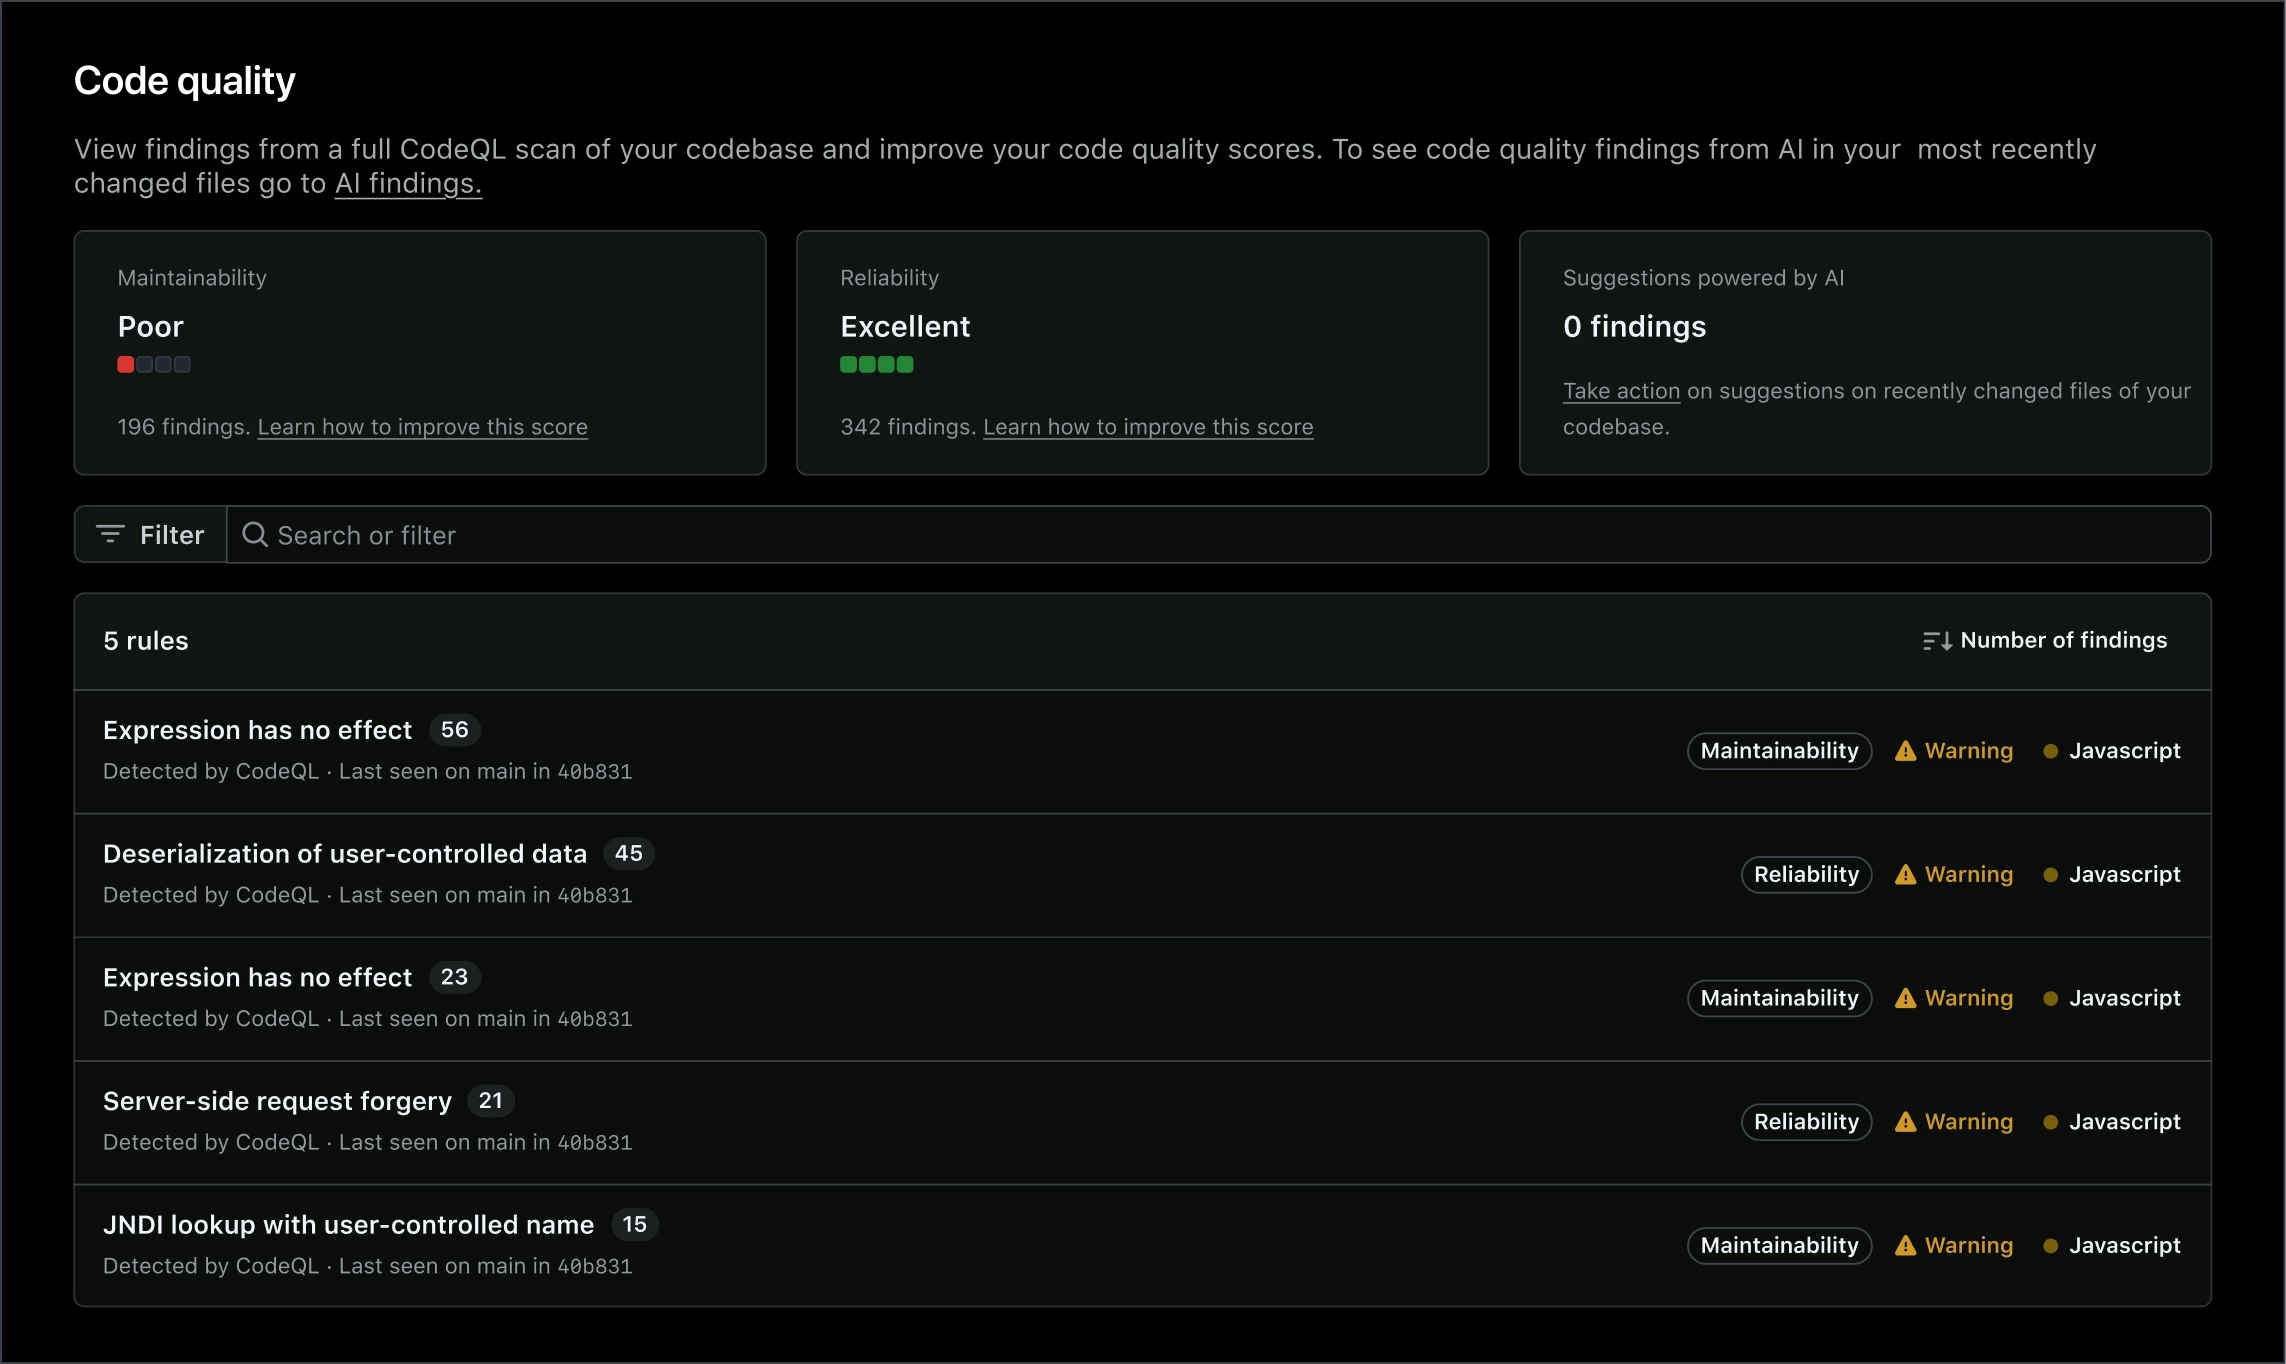Open Server-side request forgery rule
This screenshot has height=1364, width=2286.
pyautogui.click(x=277, y=1101)
